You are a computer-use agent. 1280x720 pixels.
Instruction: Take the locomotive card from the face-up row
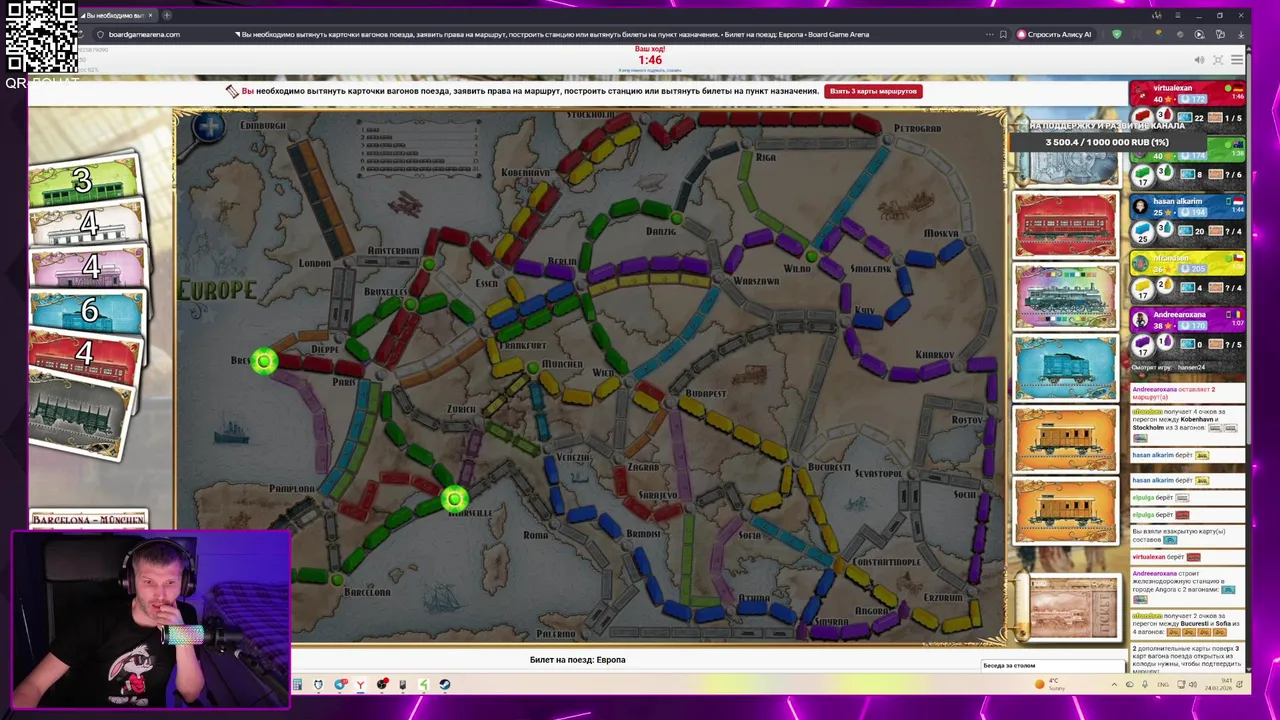(1066, 297)
